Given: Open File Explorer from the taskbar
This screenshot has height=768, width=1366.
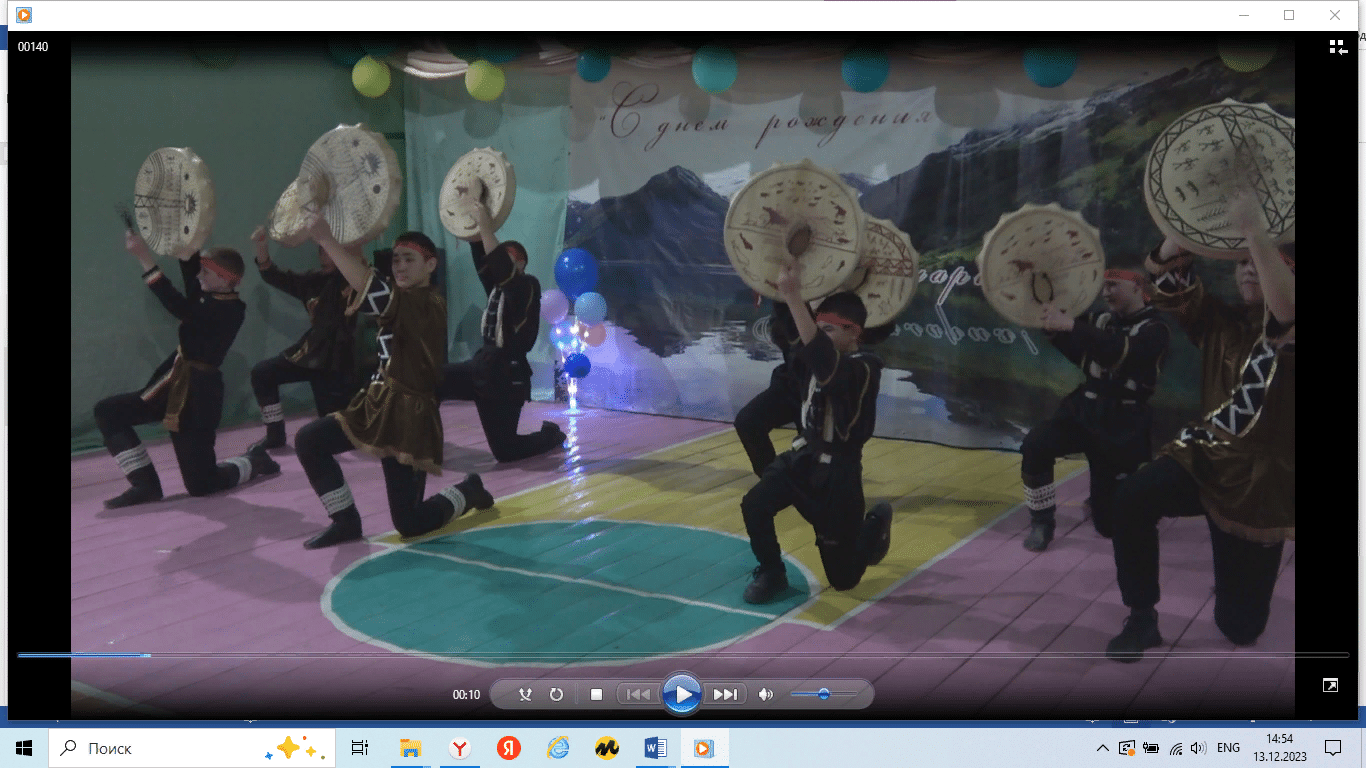Looking at the screenshot, I should point(410,748).
